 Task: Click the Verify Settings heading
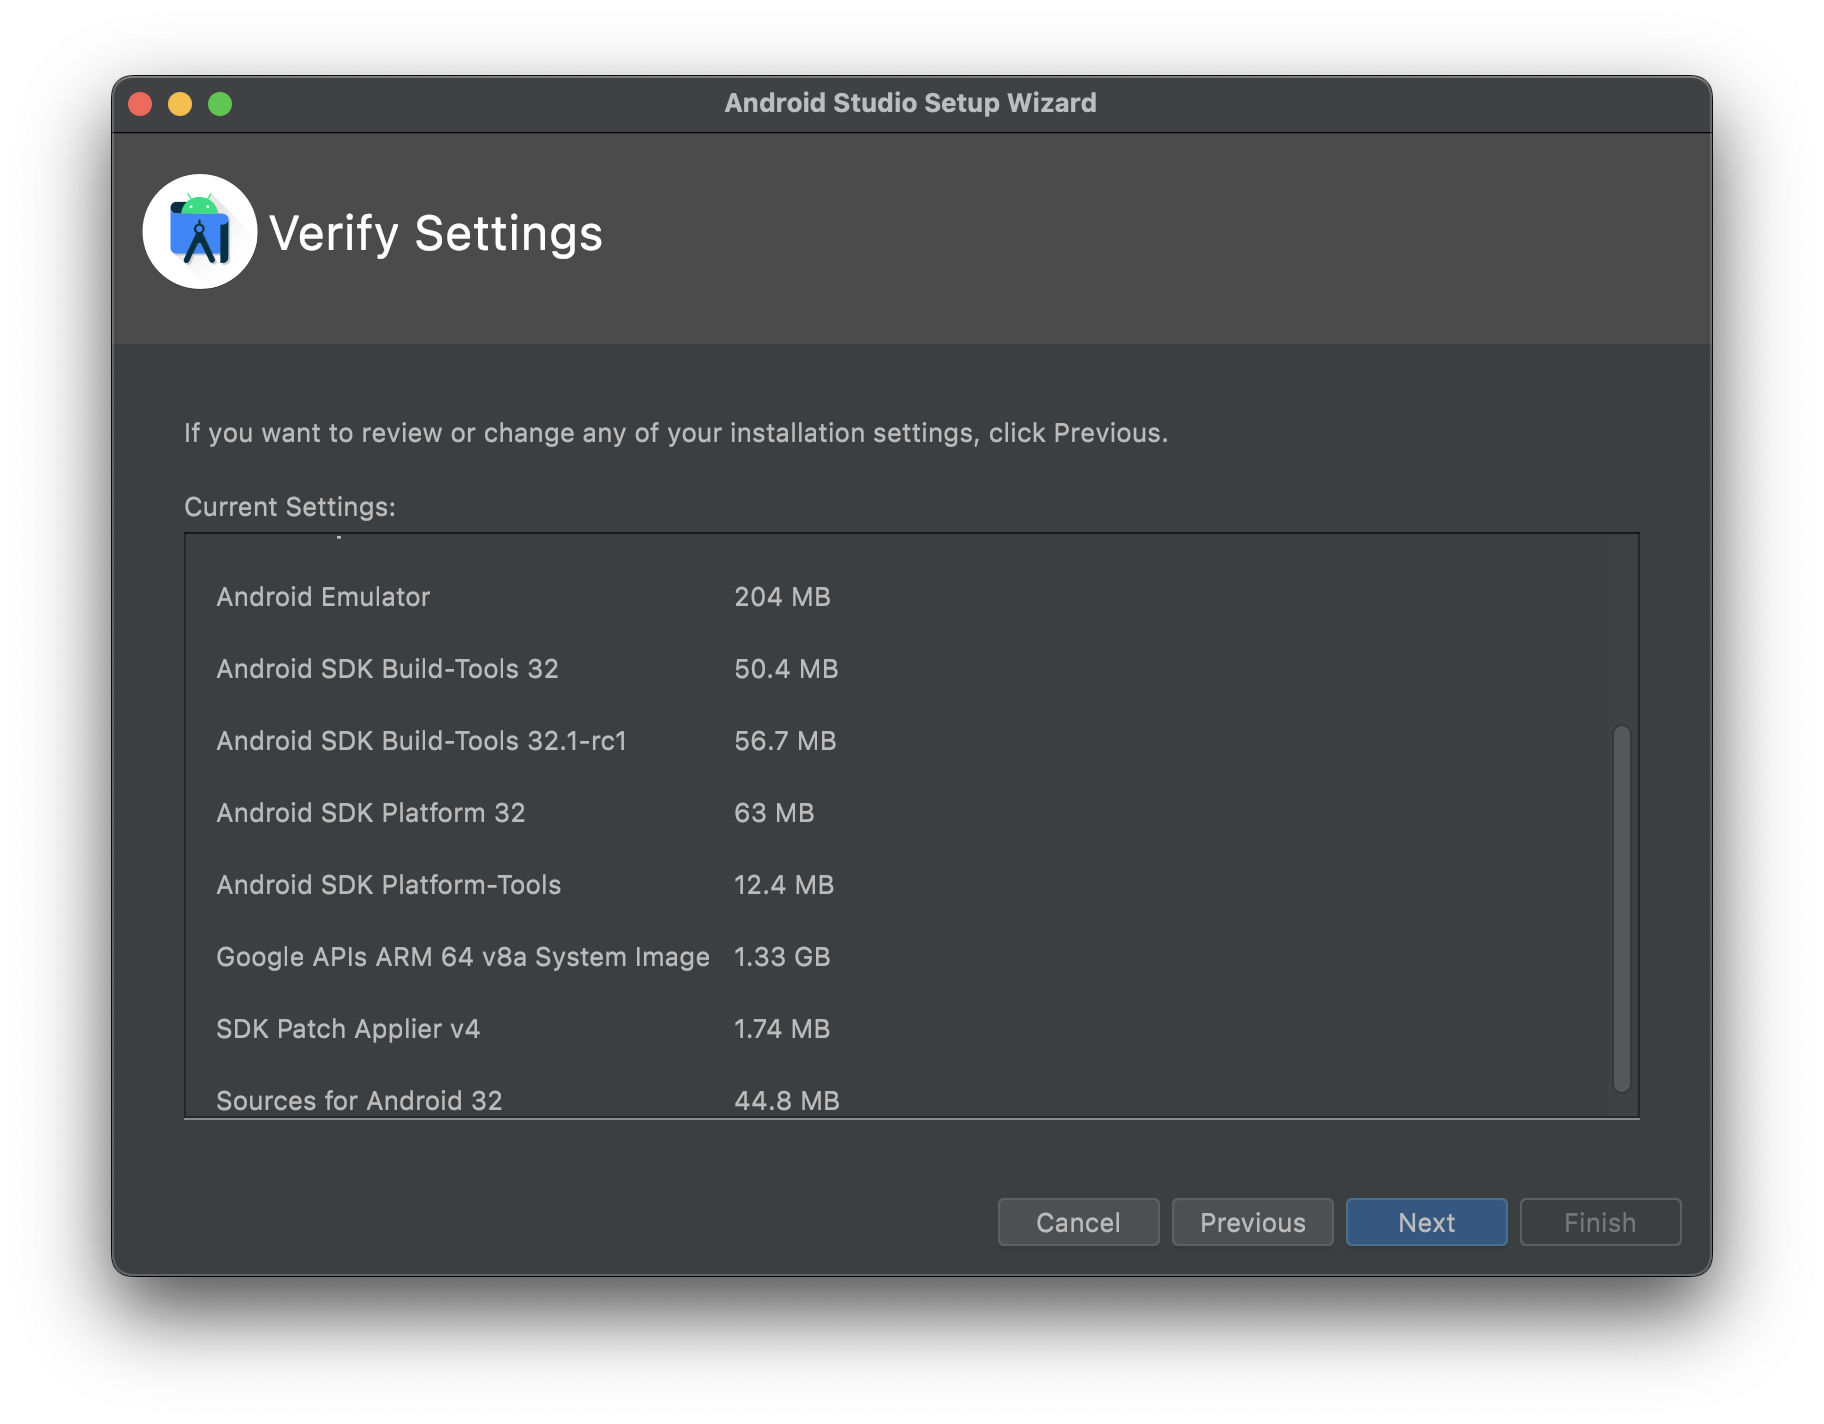coord(436,234)
